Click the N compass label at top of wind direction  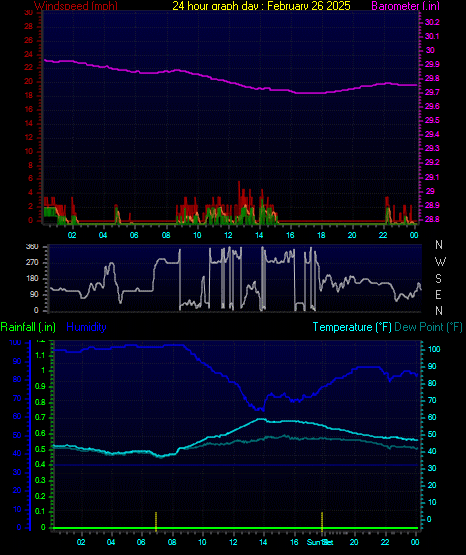click(x=439, y=245)
